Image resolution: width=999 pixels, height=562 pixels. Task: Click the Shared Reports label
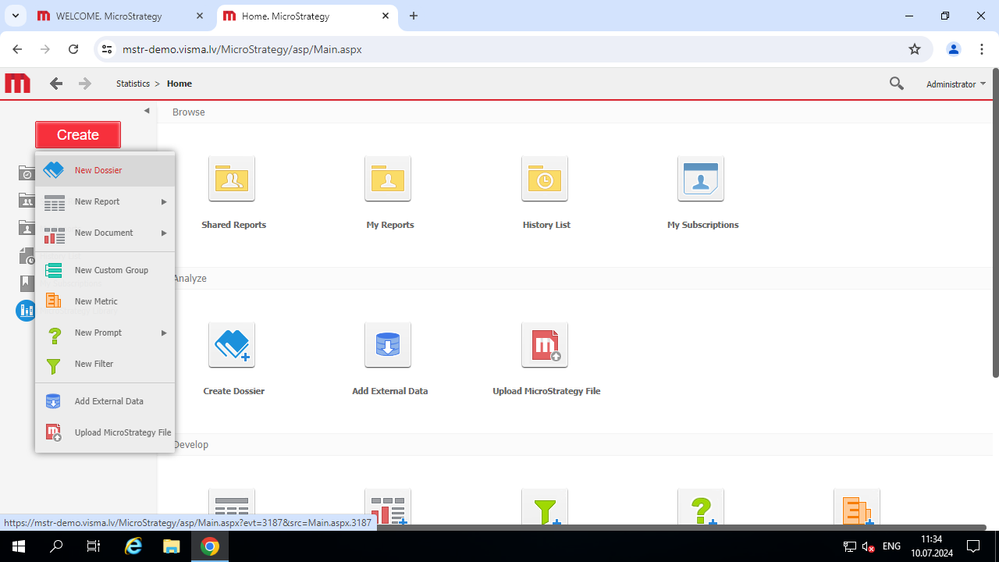pos(234,225)
